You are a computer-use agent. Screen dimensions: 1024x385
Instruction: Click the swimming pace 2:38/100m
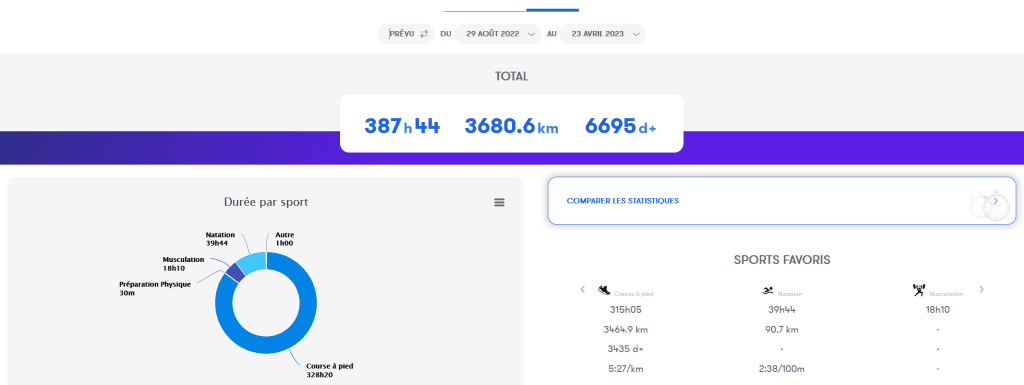782,369
